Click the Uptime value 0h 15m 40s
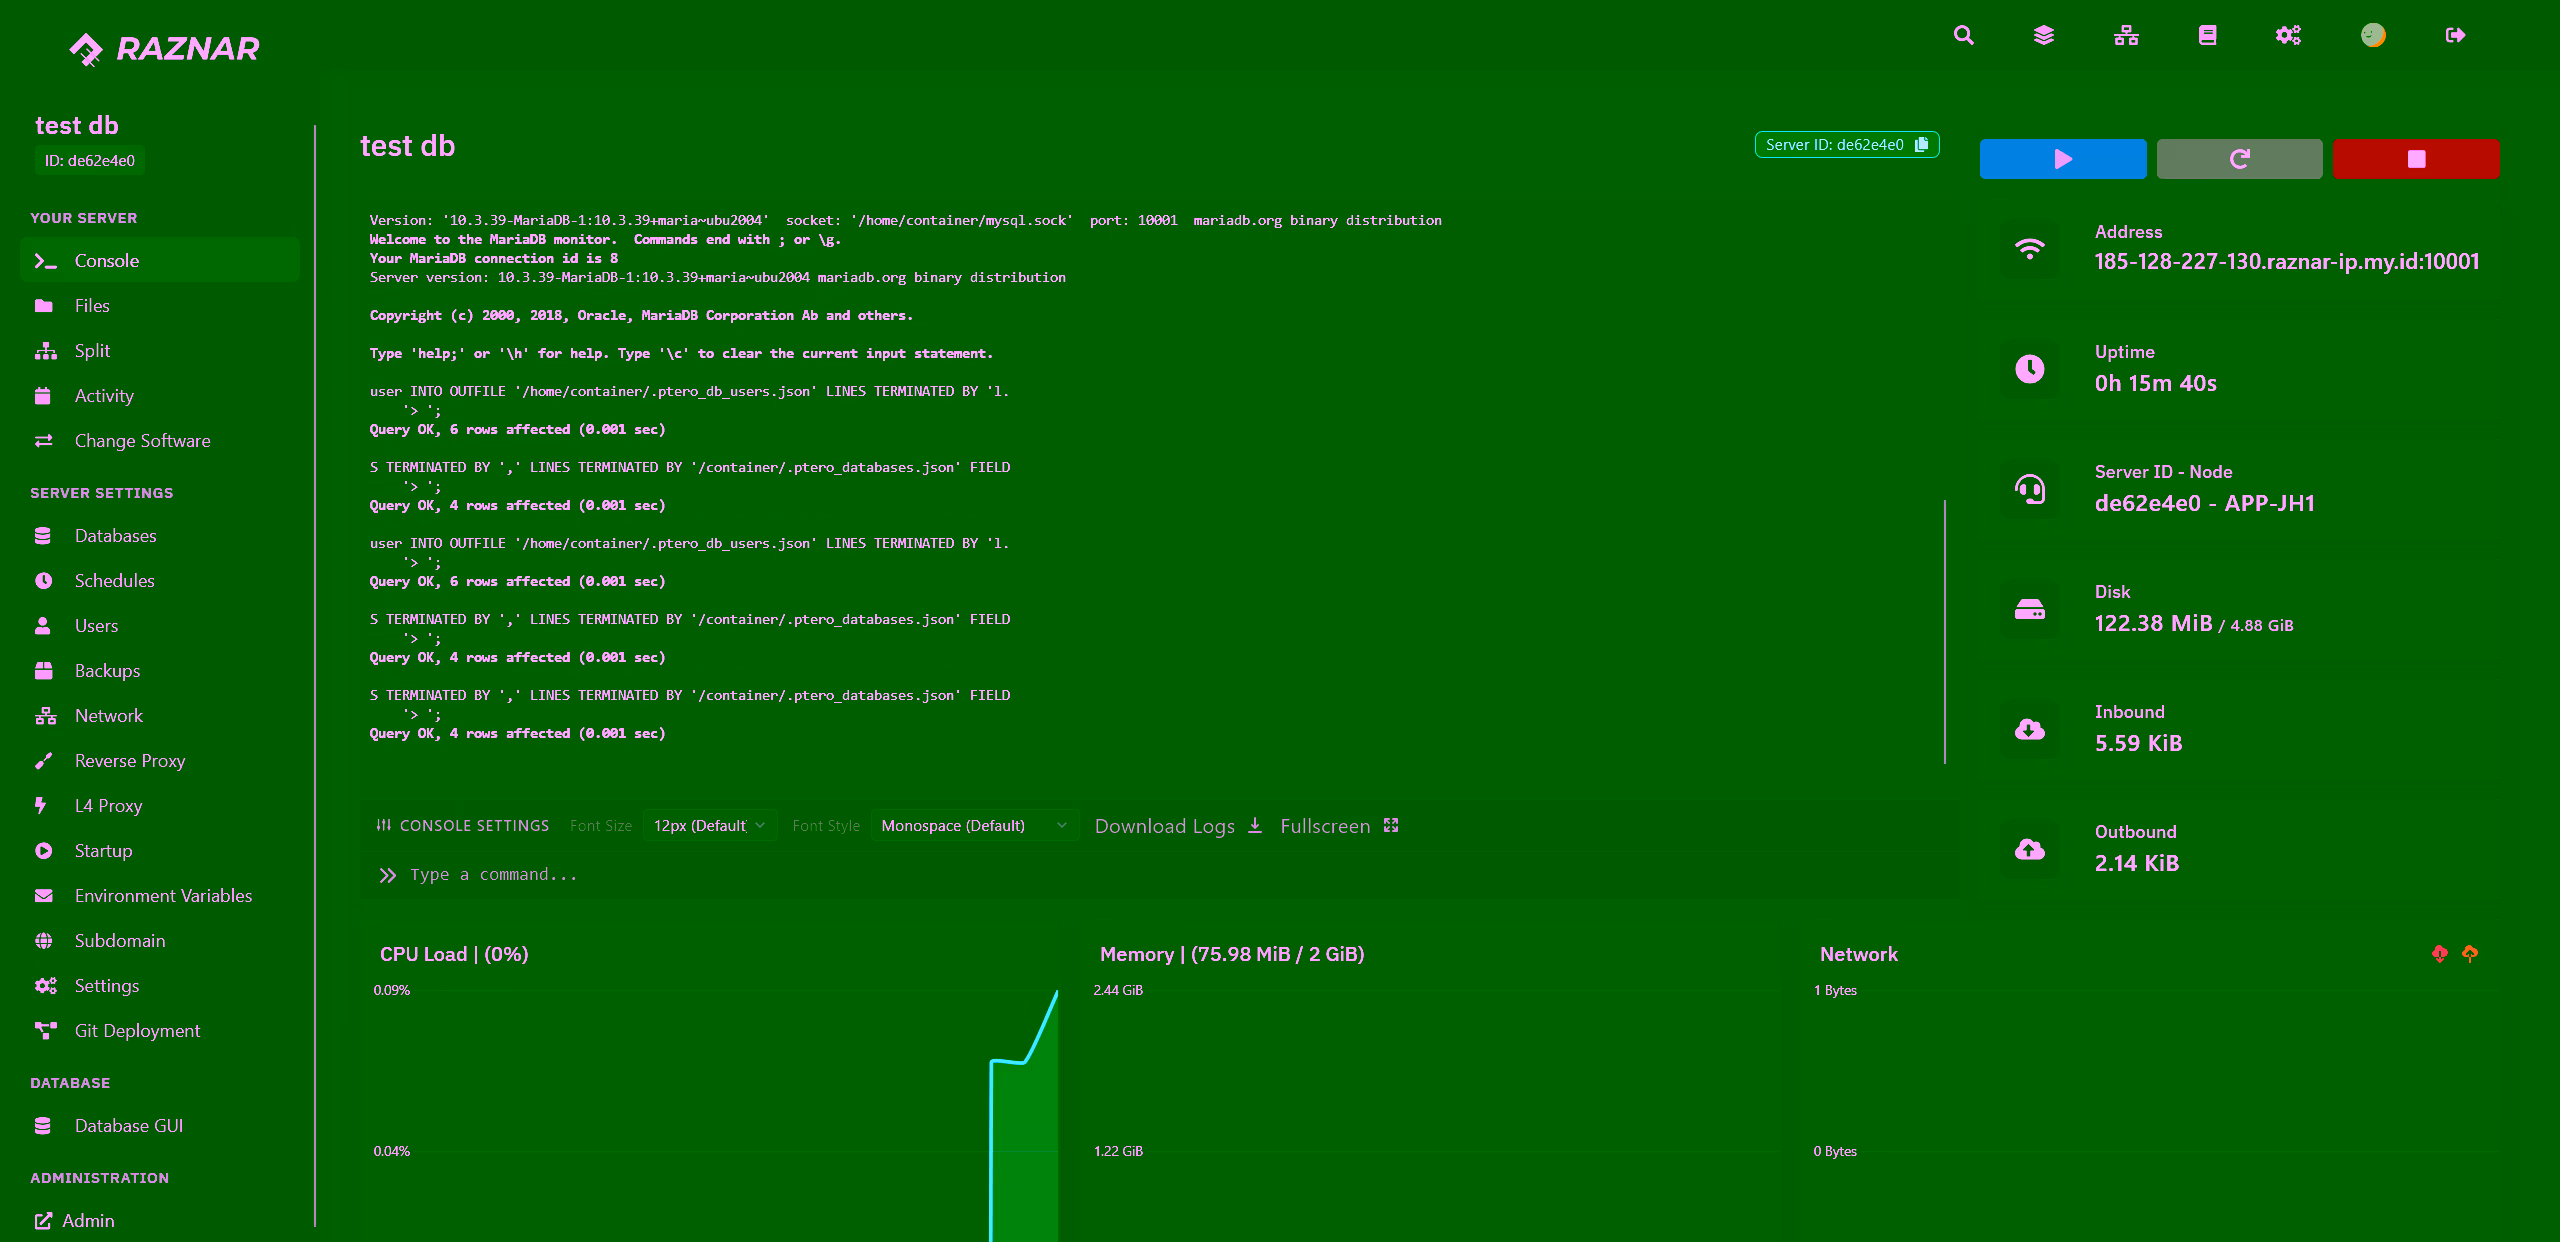 pyautogui.click(x=2155, y=383)
